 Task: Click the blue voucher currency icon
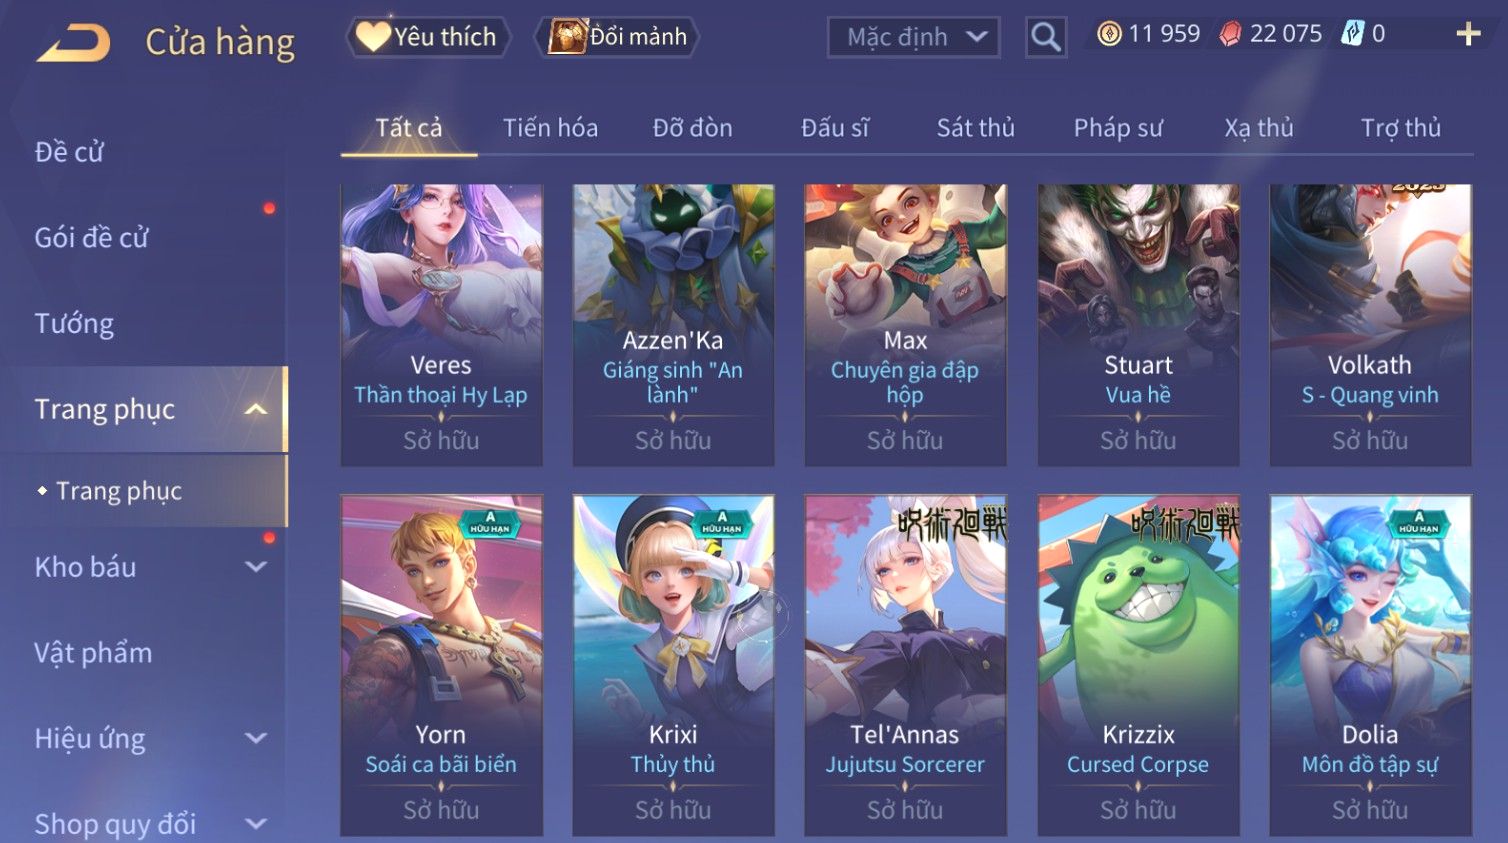click(x=1352, y=34)
